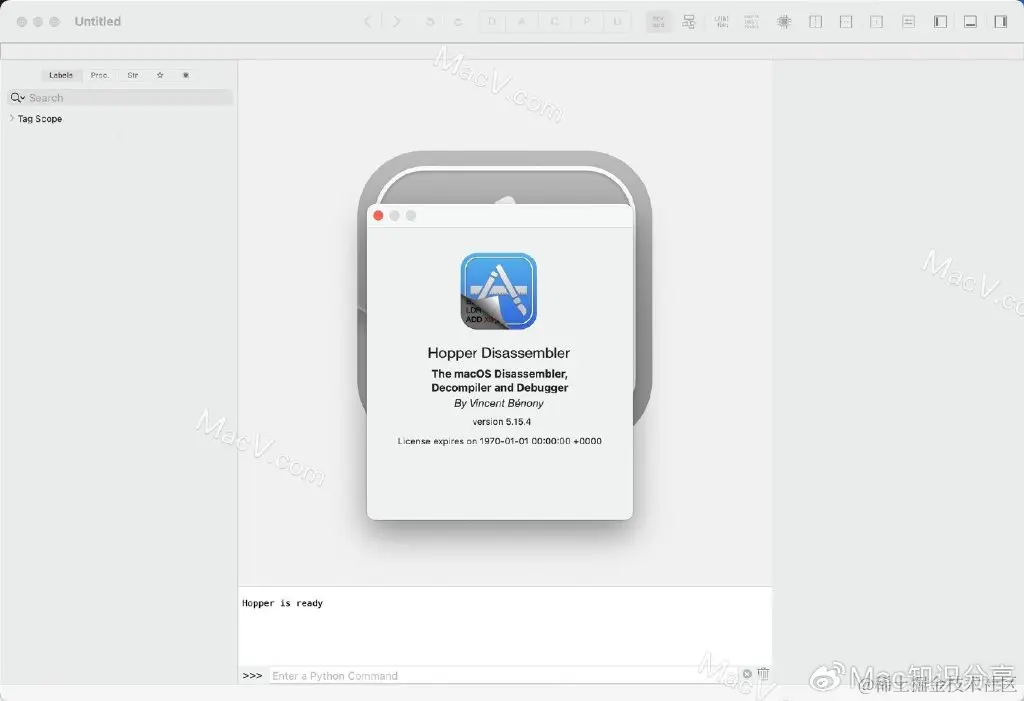Go forward with the right navigation arrow
Image resolution: width=1024 pixels, height=701 pixels.
point(396,22)
